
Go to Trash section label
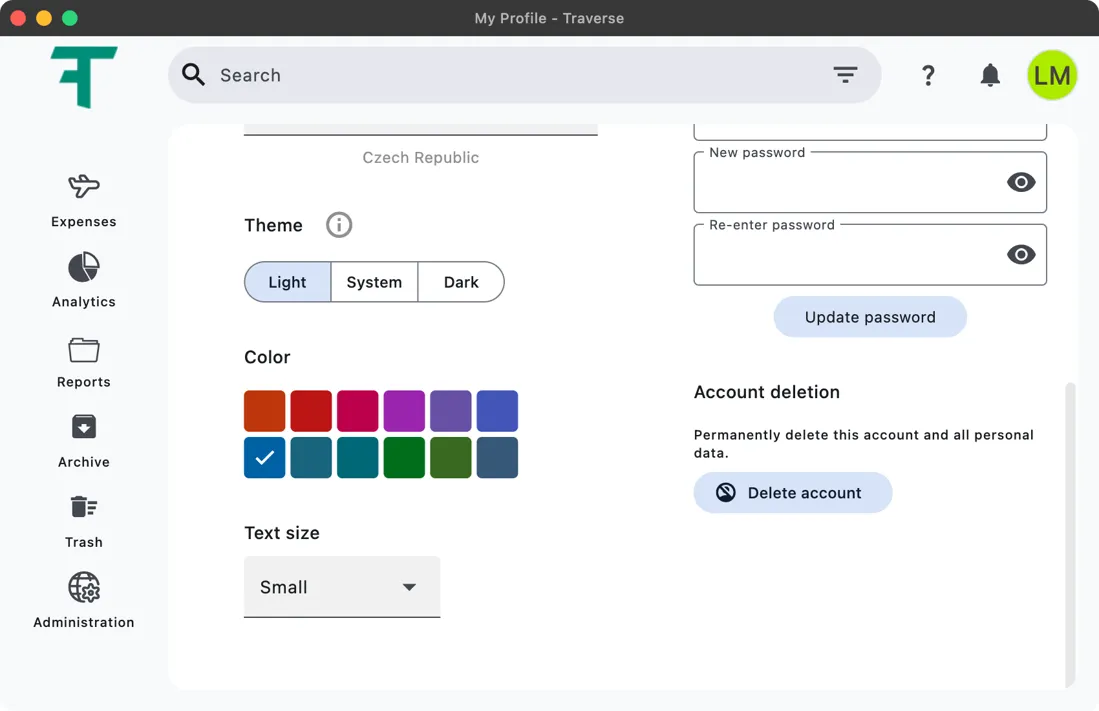83,542
